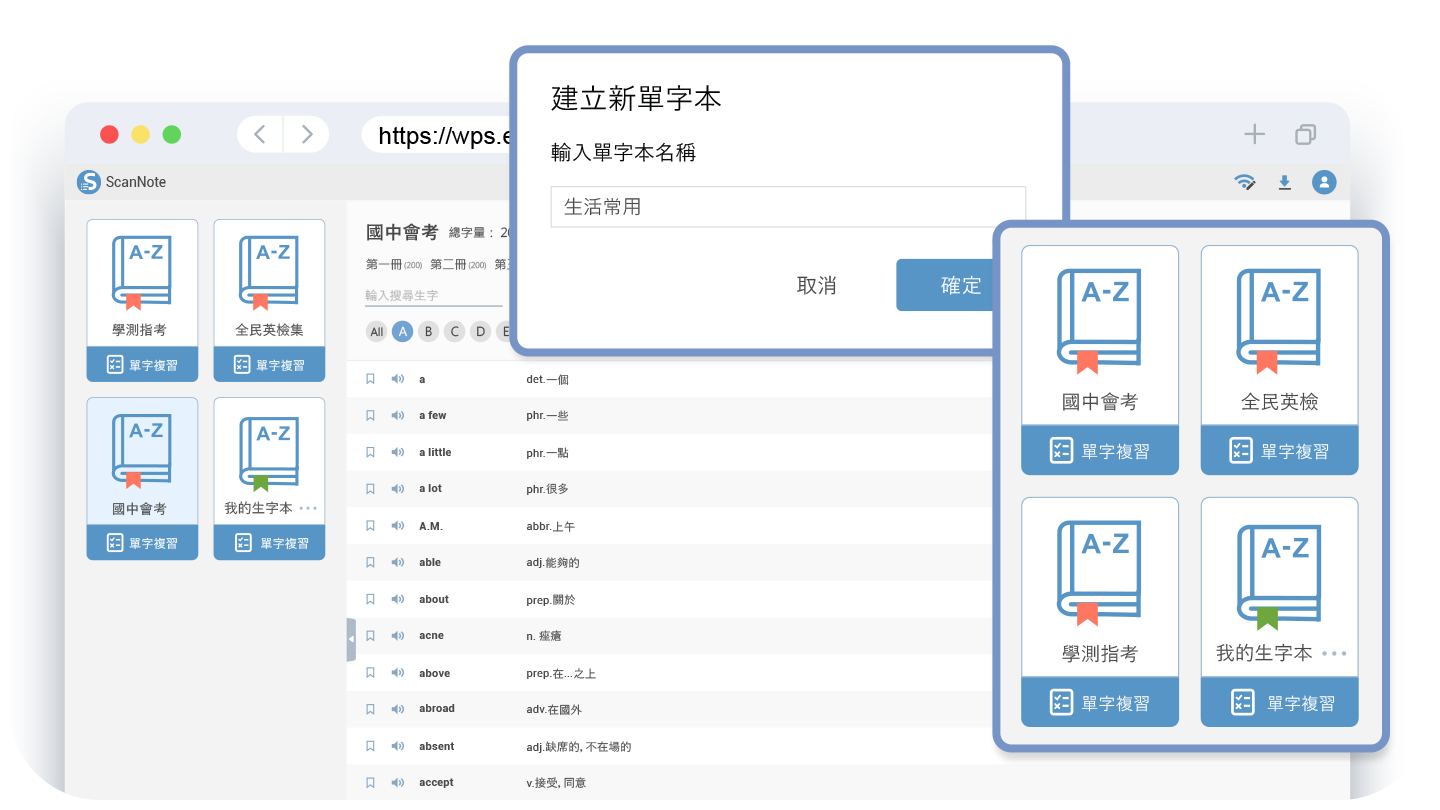
Task: Play pronunciation for 'acne'
Action: tap(398, 636)
